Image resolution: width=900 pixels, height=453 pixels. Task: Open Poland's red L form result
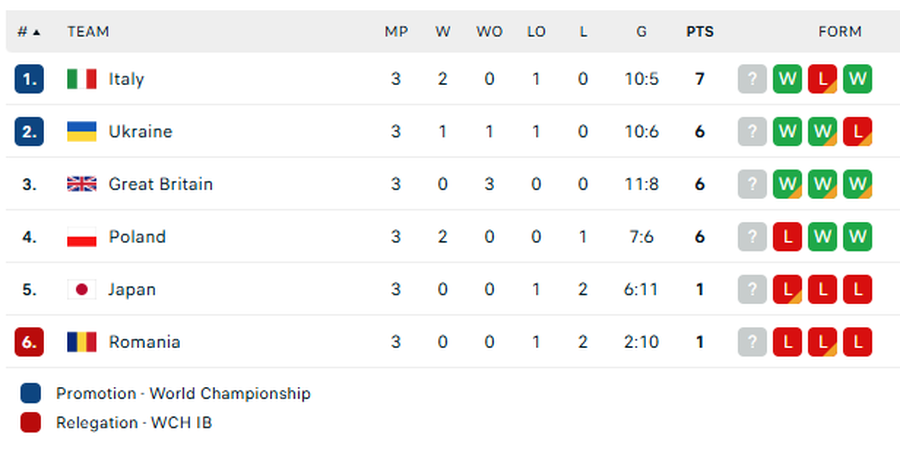787,237
